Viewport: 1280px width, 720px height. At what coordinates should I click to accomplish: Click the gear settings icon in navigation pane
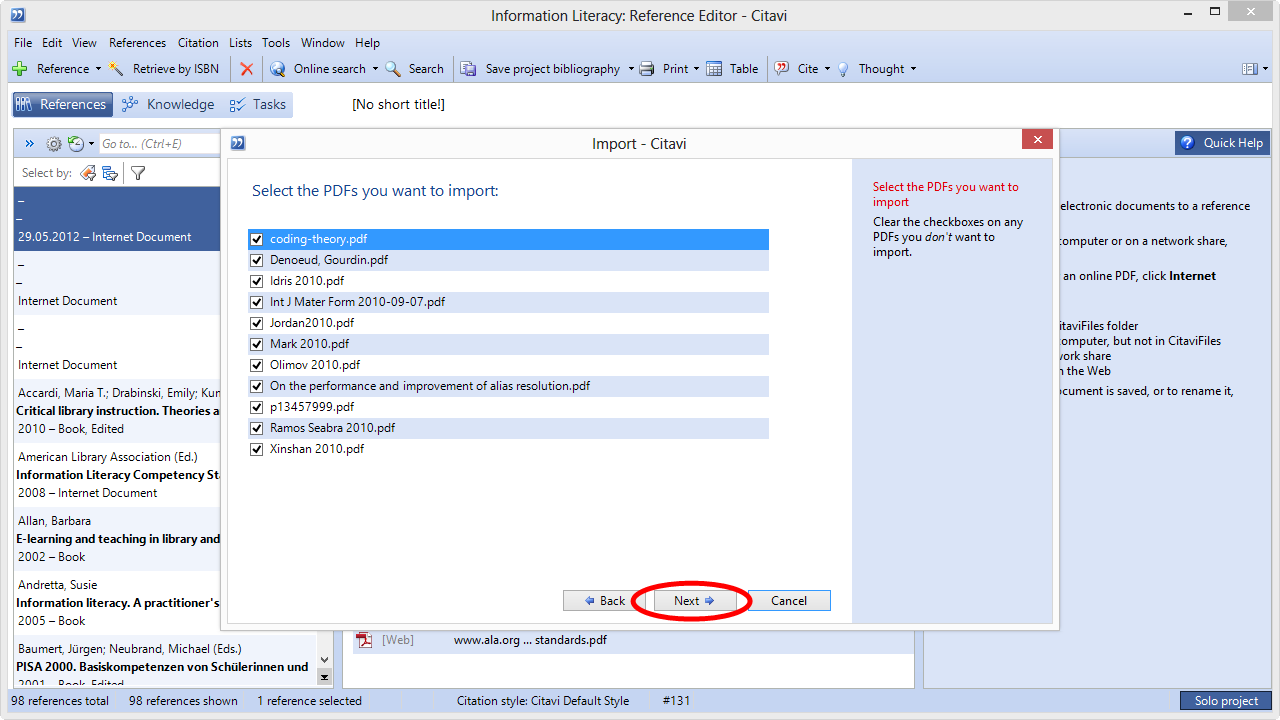tap(54, 144)
